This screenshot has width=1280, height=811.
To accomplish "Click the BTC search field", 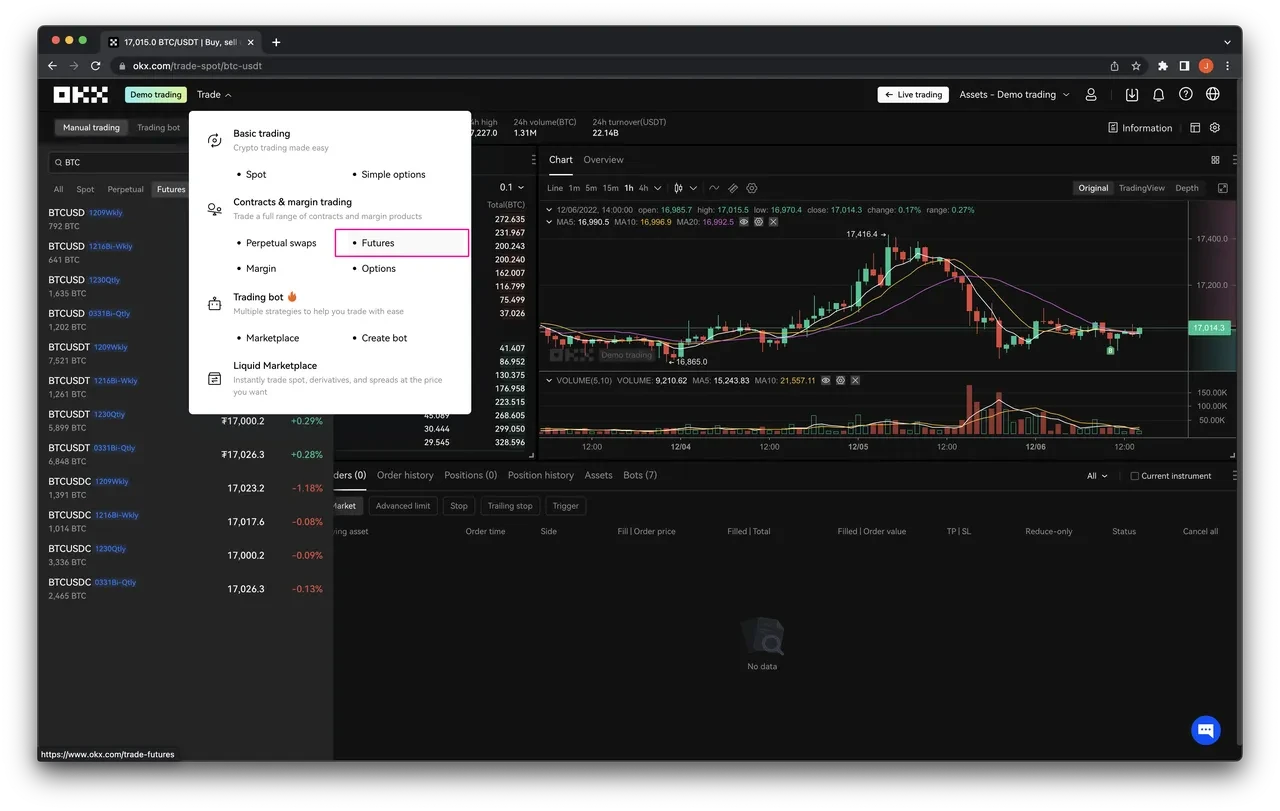I will 118,162.
